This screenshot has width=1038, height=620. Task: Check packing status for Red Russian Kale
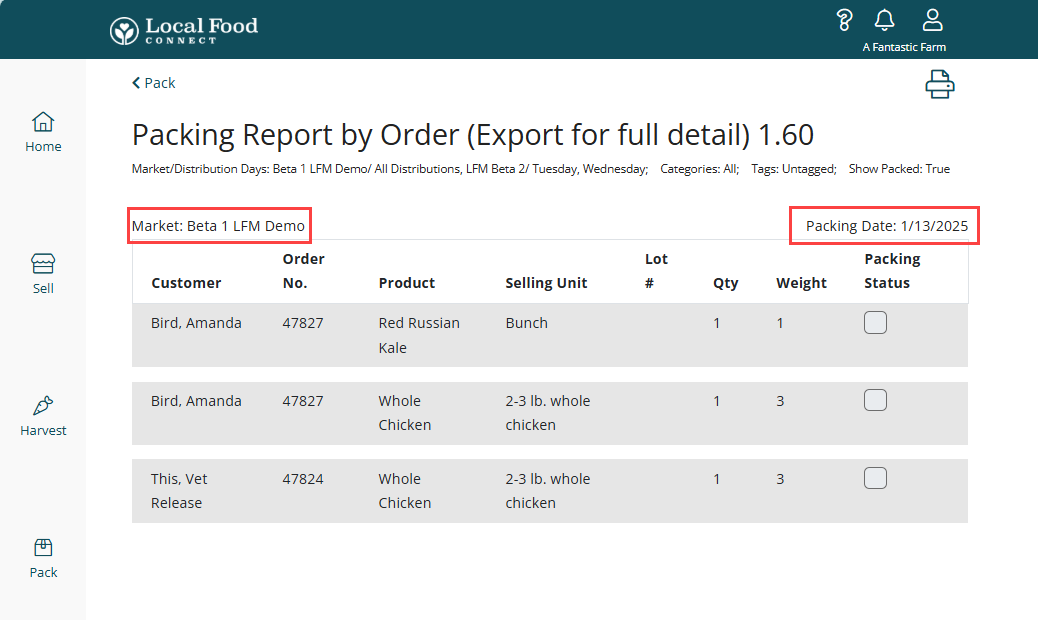pos(875,322)
